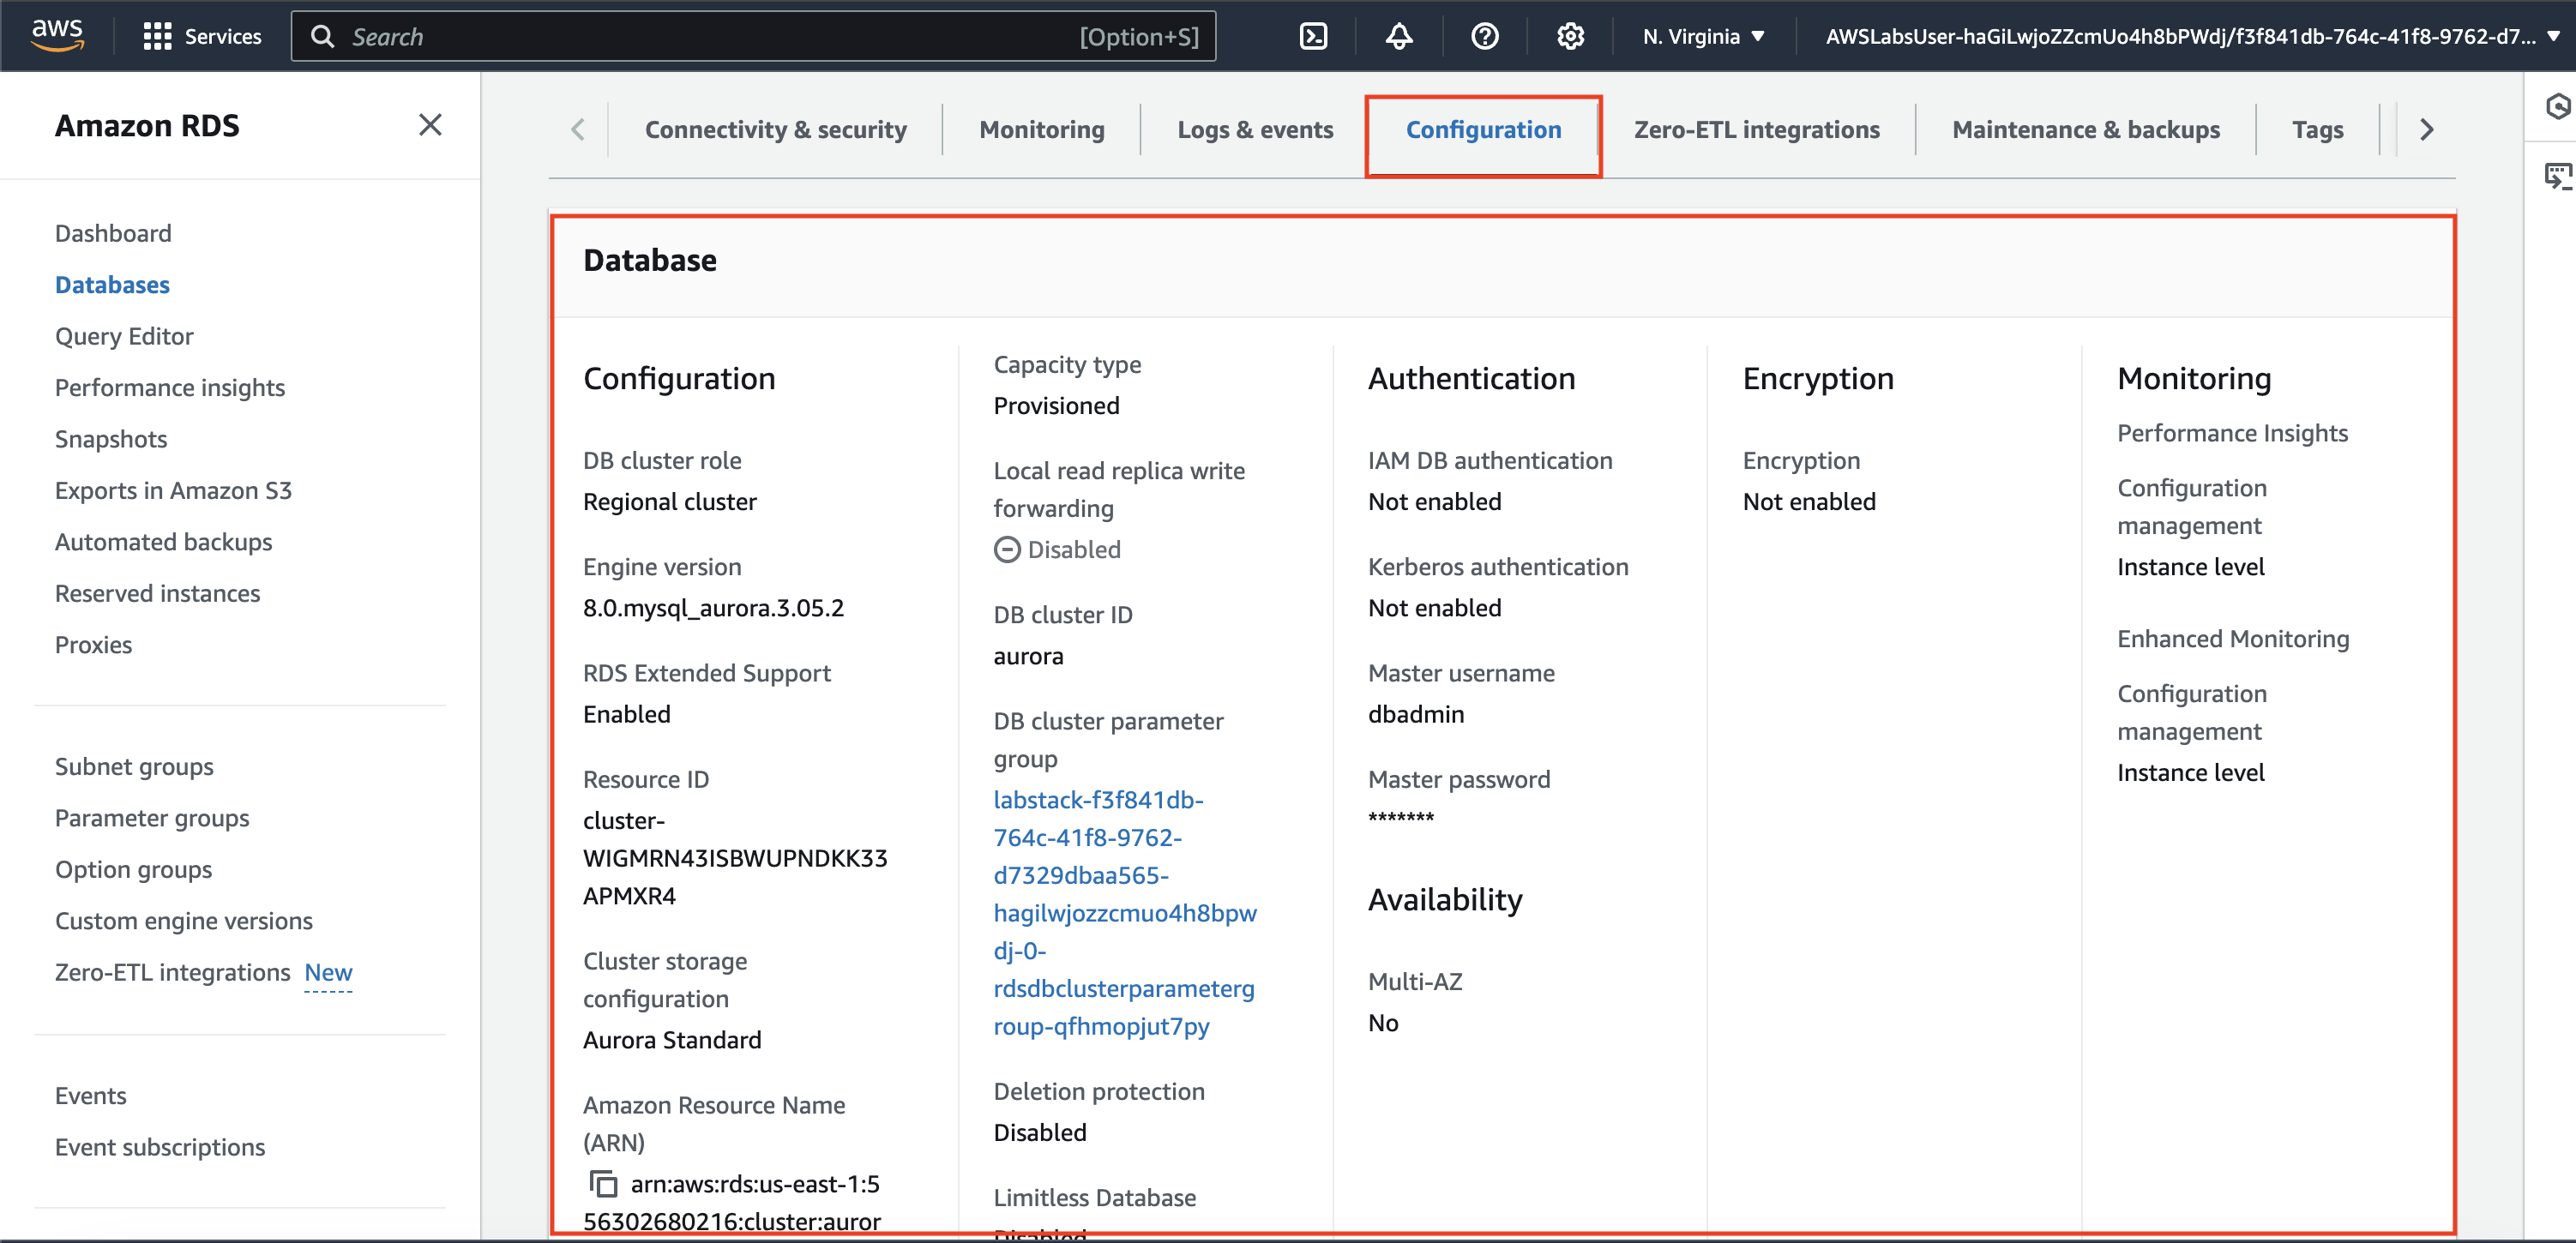Click the AWS logo home icon

57,35
